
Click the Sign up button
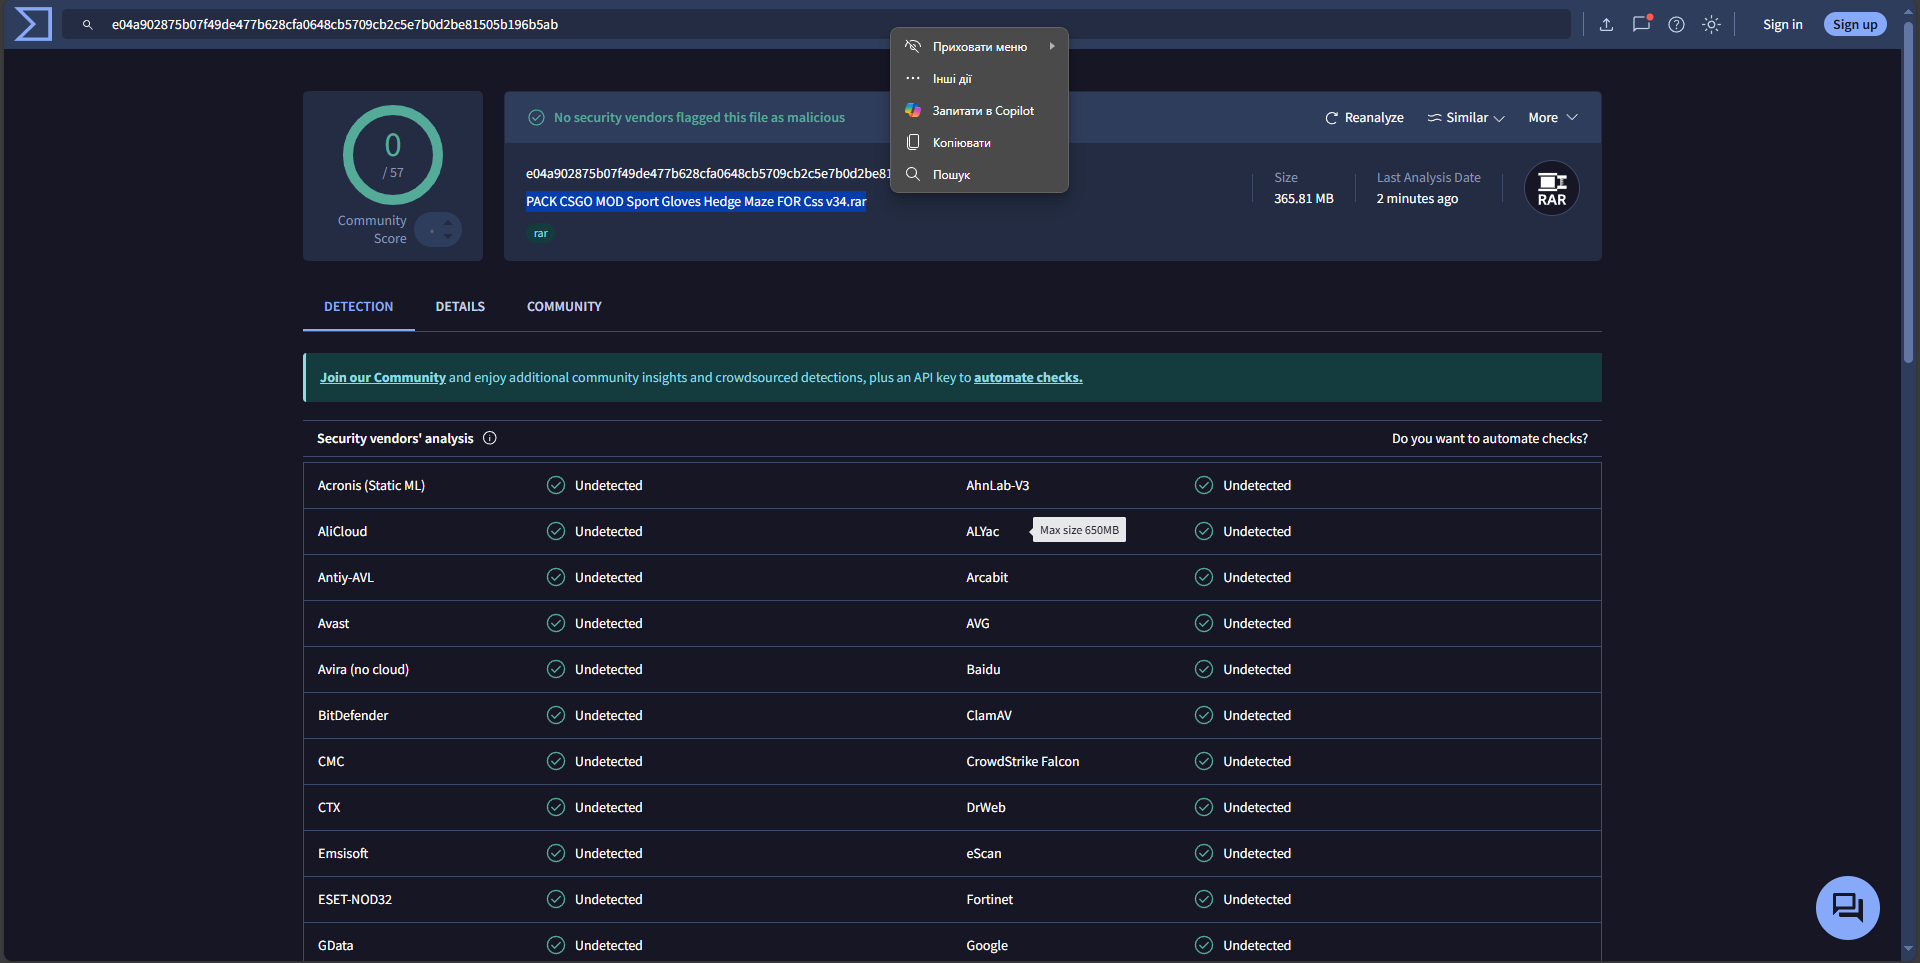click(1855, 25)
